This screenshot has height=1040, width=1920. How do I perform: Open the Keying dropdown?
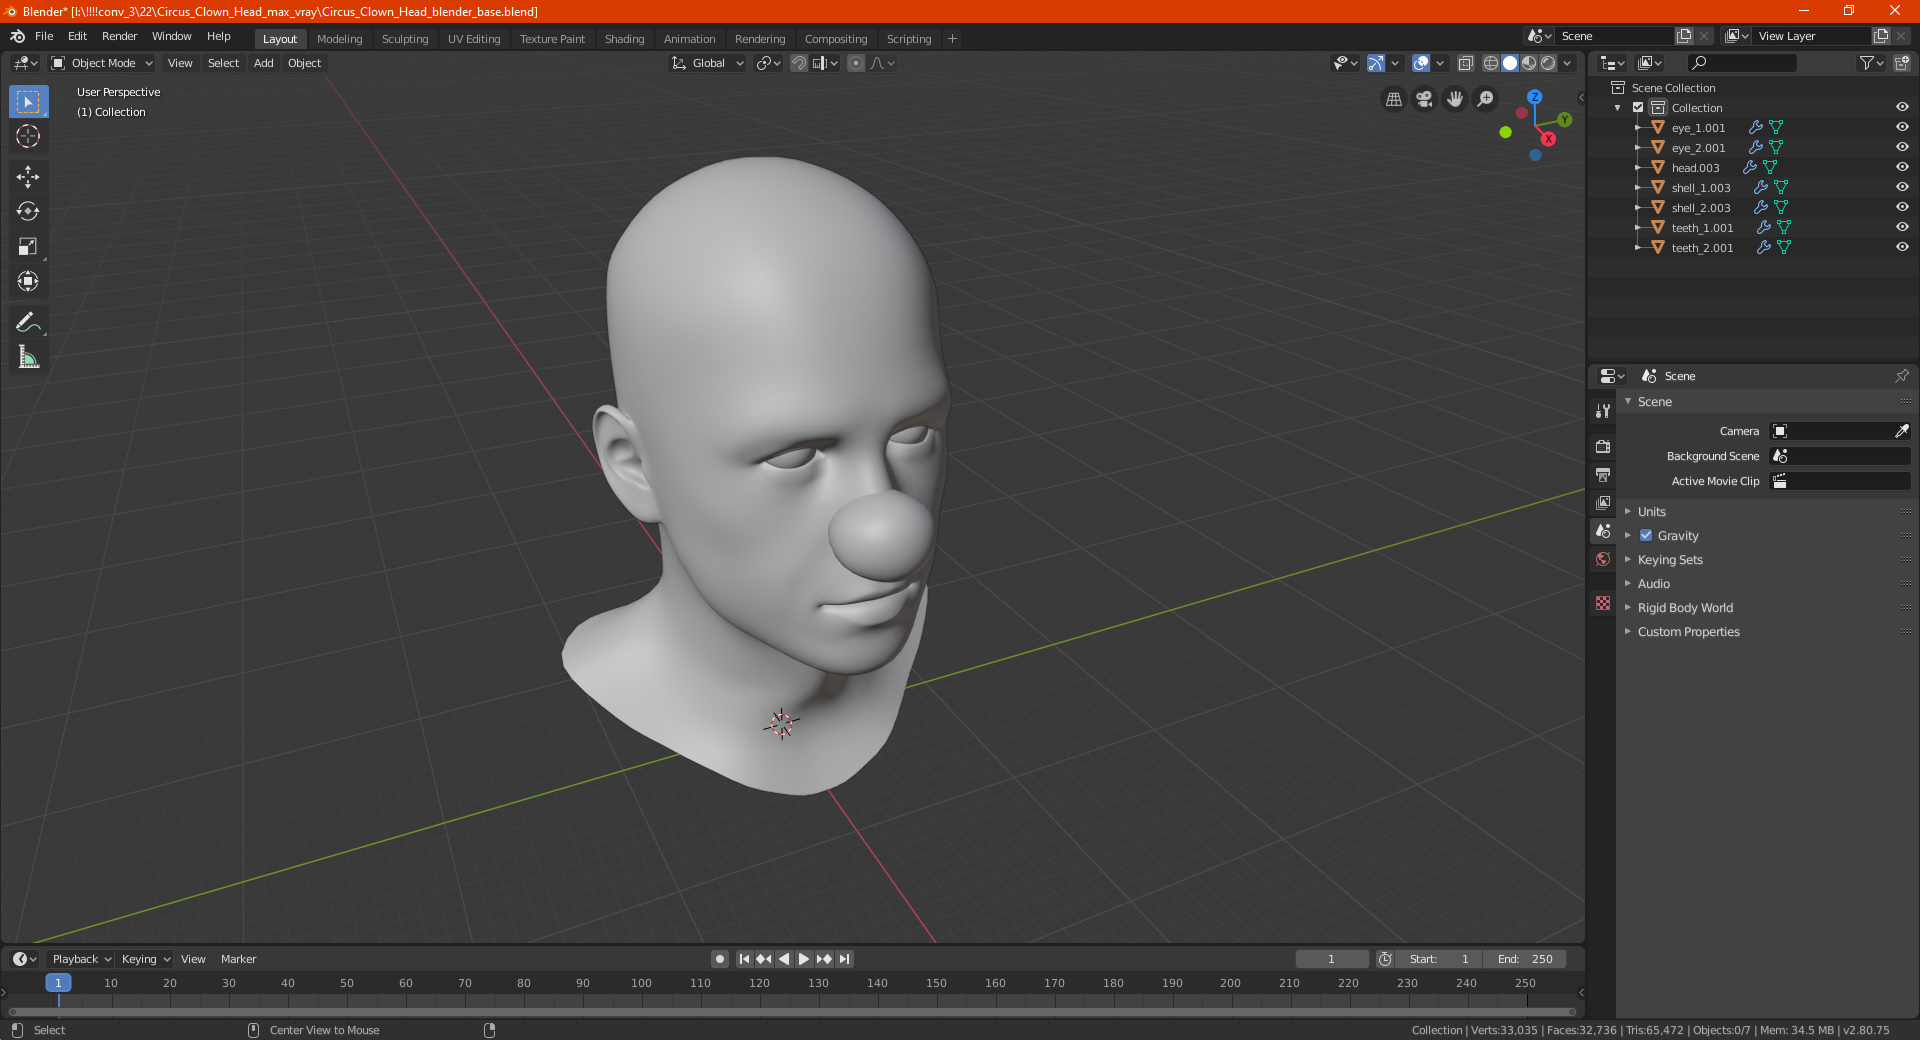pyautogui.click(x=146, y=959)
